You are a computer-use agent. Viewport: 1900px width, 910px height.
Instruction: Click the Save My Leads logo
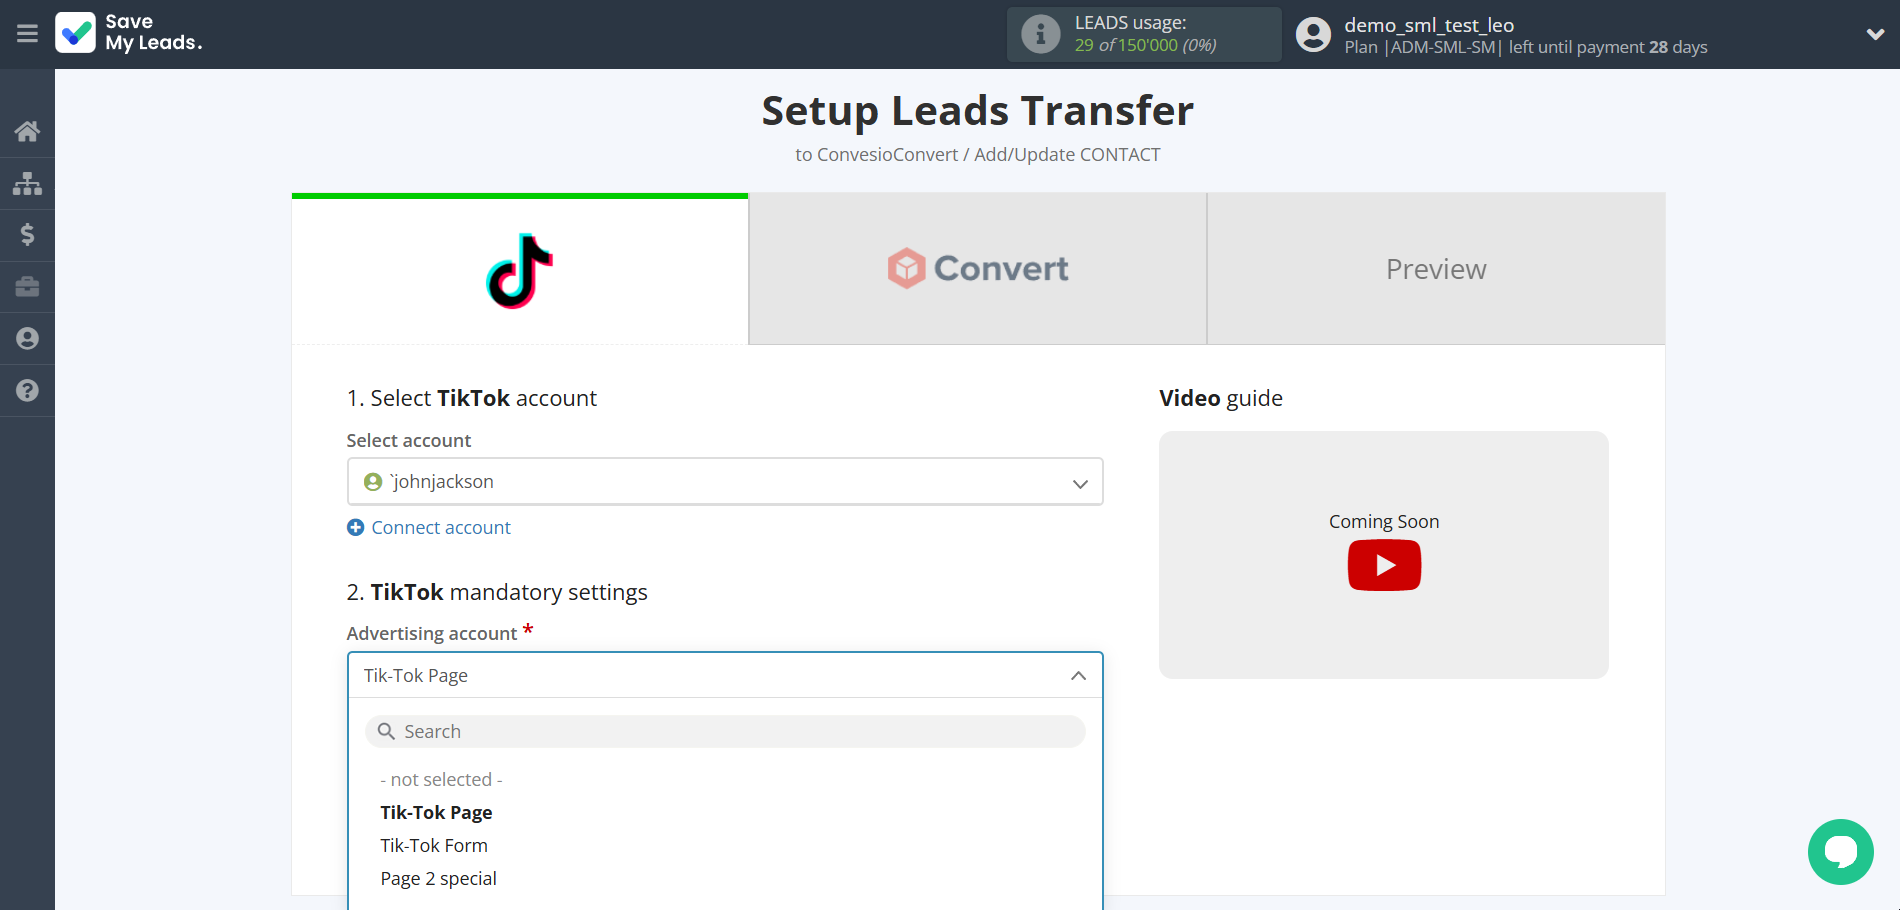(129, 33)
